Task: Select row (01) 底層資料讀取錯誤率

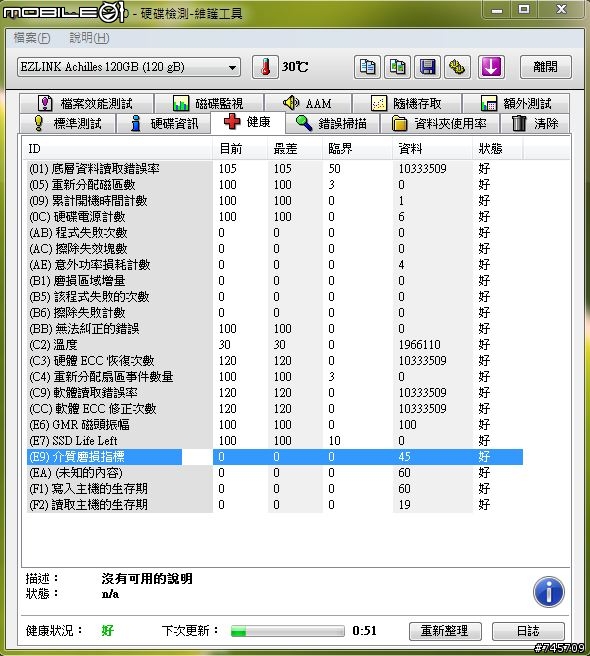Action: 275,169
